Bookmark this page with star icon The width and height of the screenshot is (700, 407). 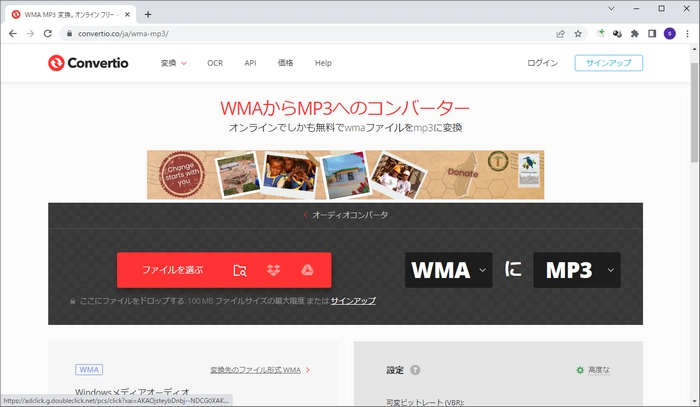pyautogui.click(x=578, y=33)
